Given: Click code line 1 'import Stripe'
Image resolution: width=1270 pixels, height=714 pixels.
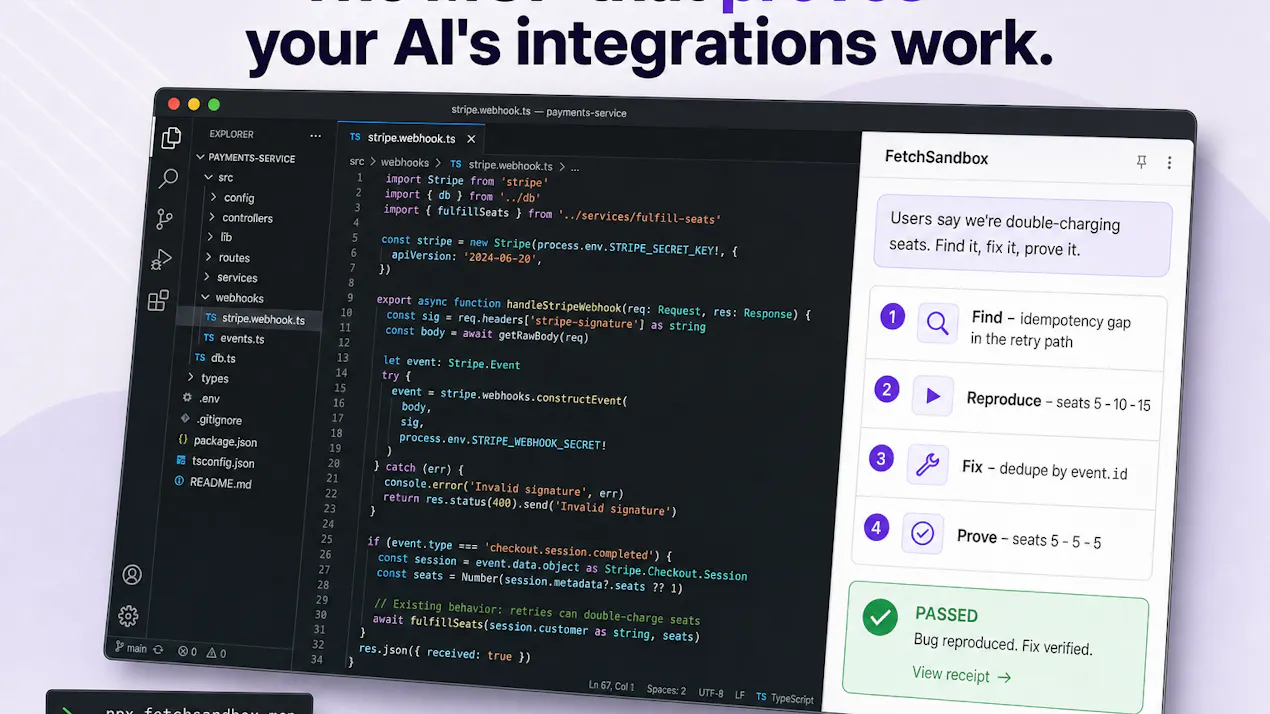Looking at the screenshot, I should tap(465, 182).
